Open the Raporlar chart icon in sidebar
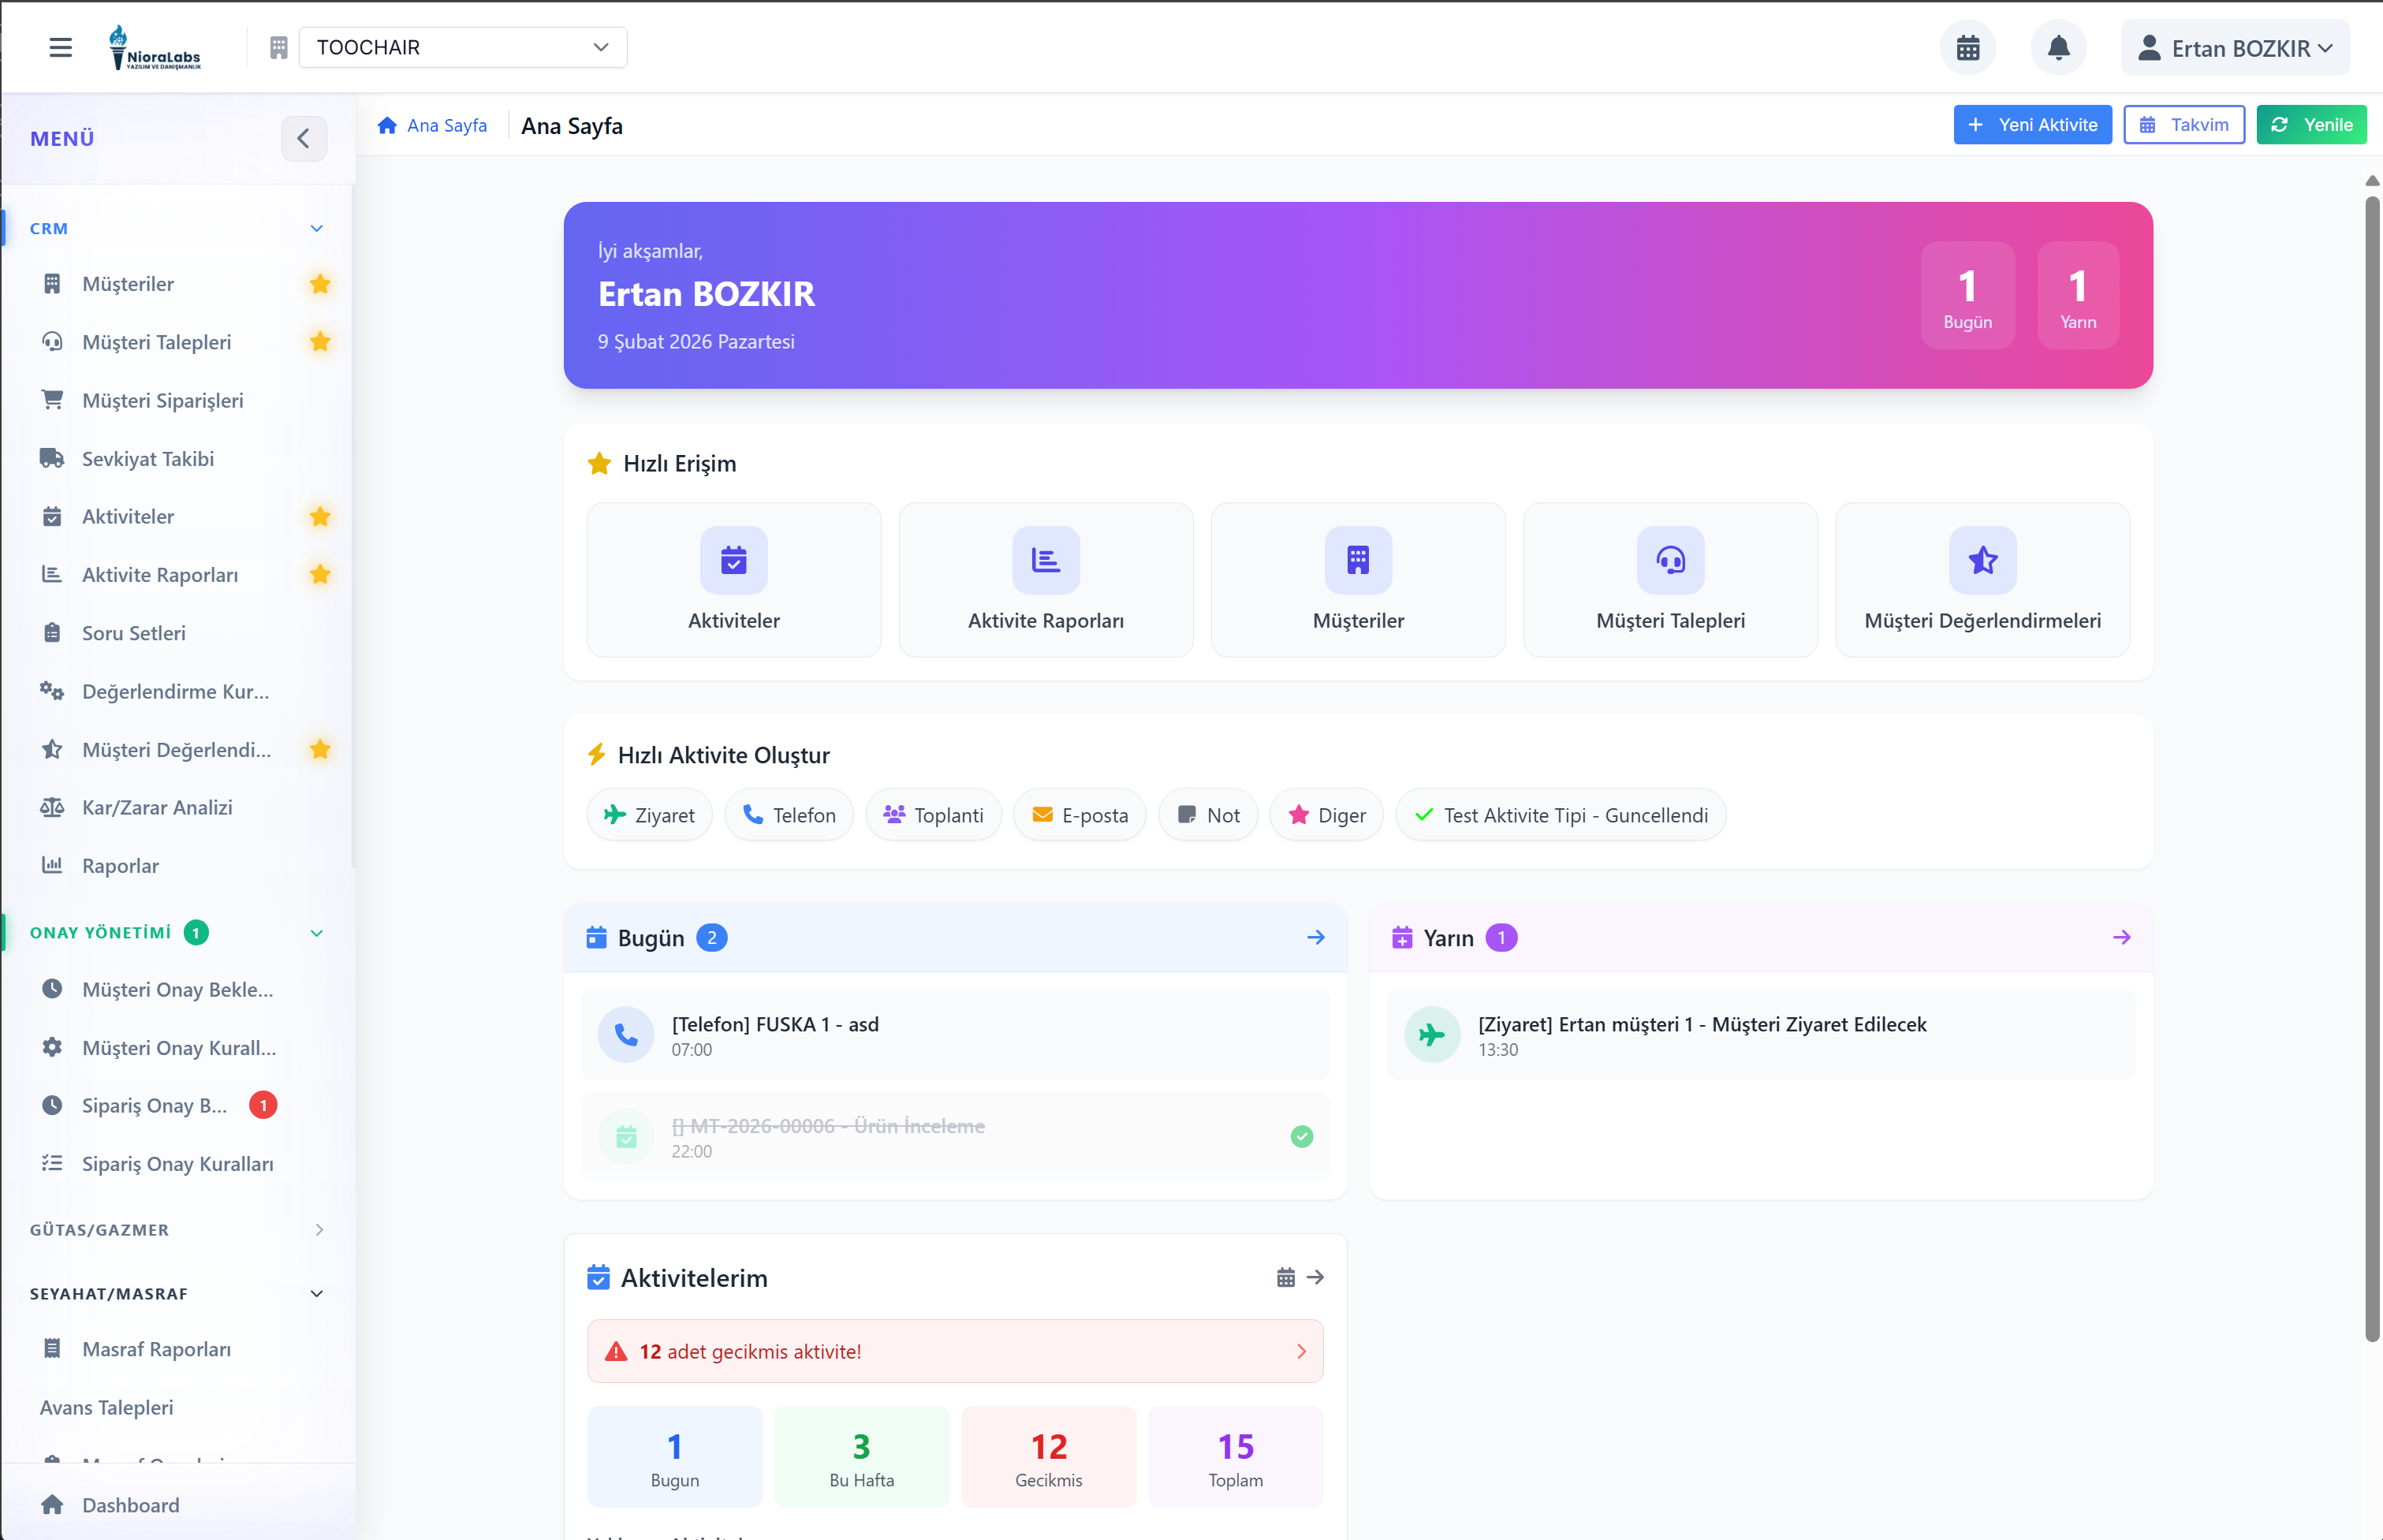The height and width of the screenshot is (1540, 2383). point(52,865)
